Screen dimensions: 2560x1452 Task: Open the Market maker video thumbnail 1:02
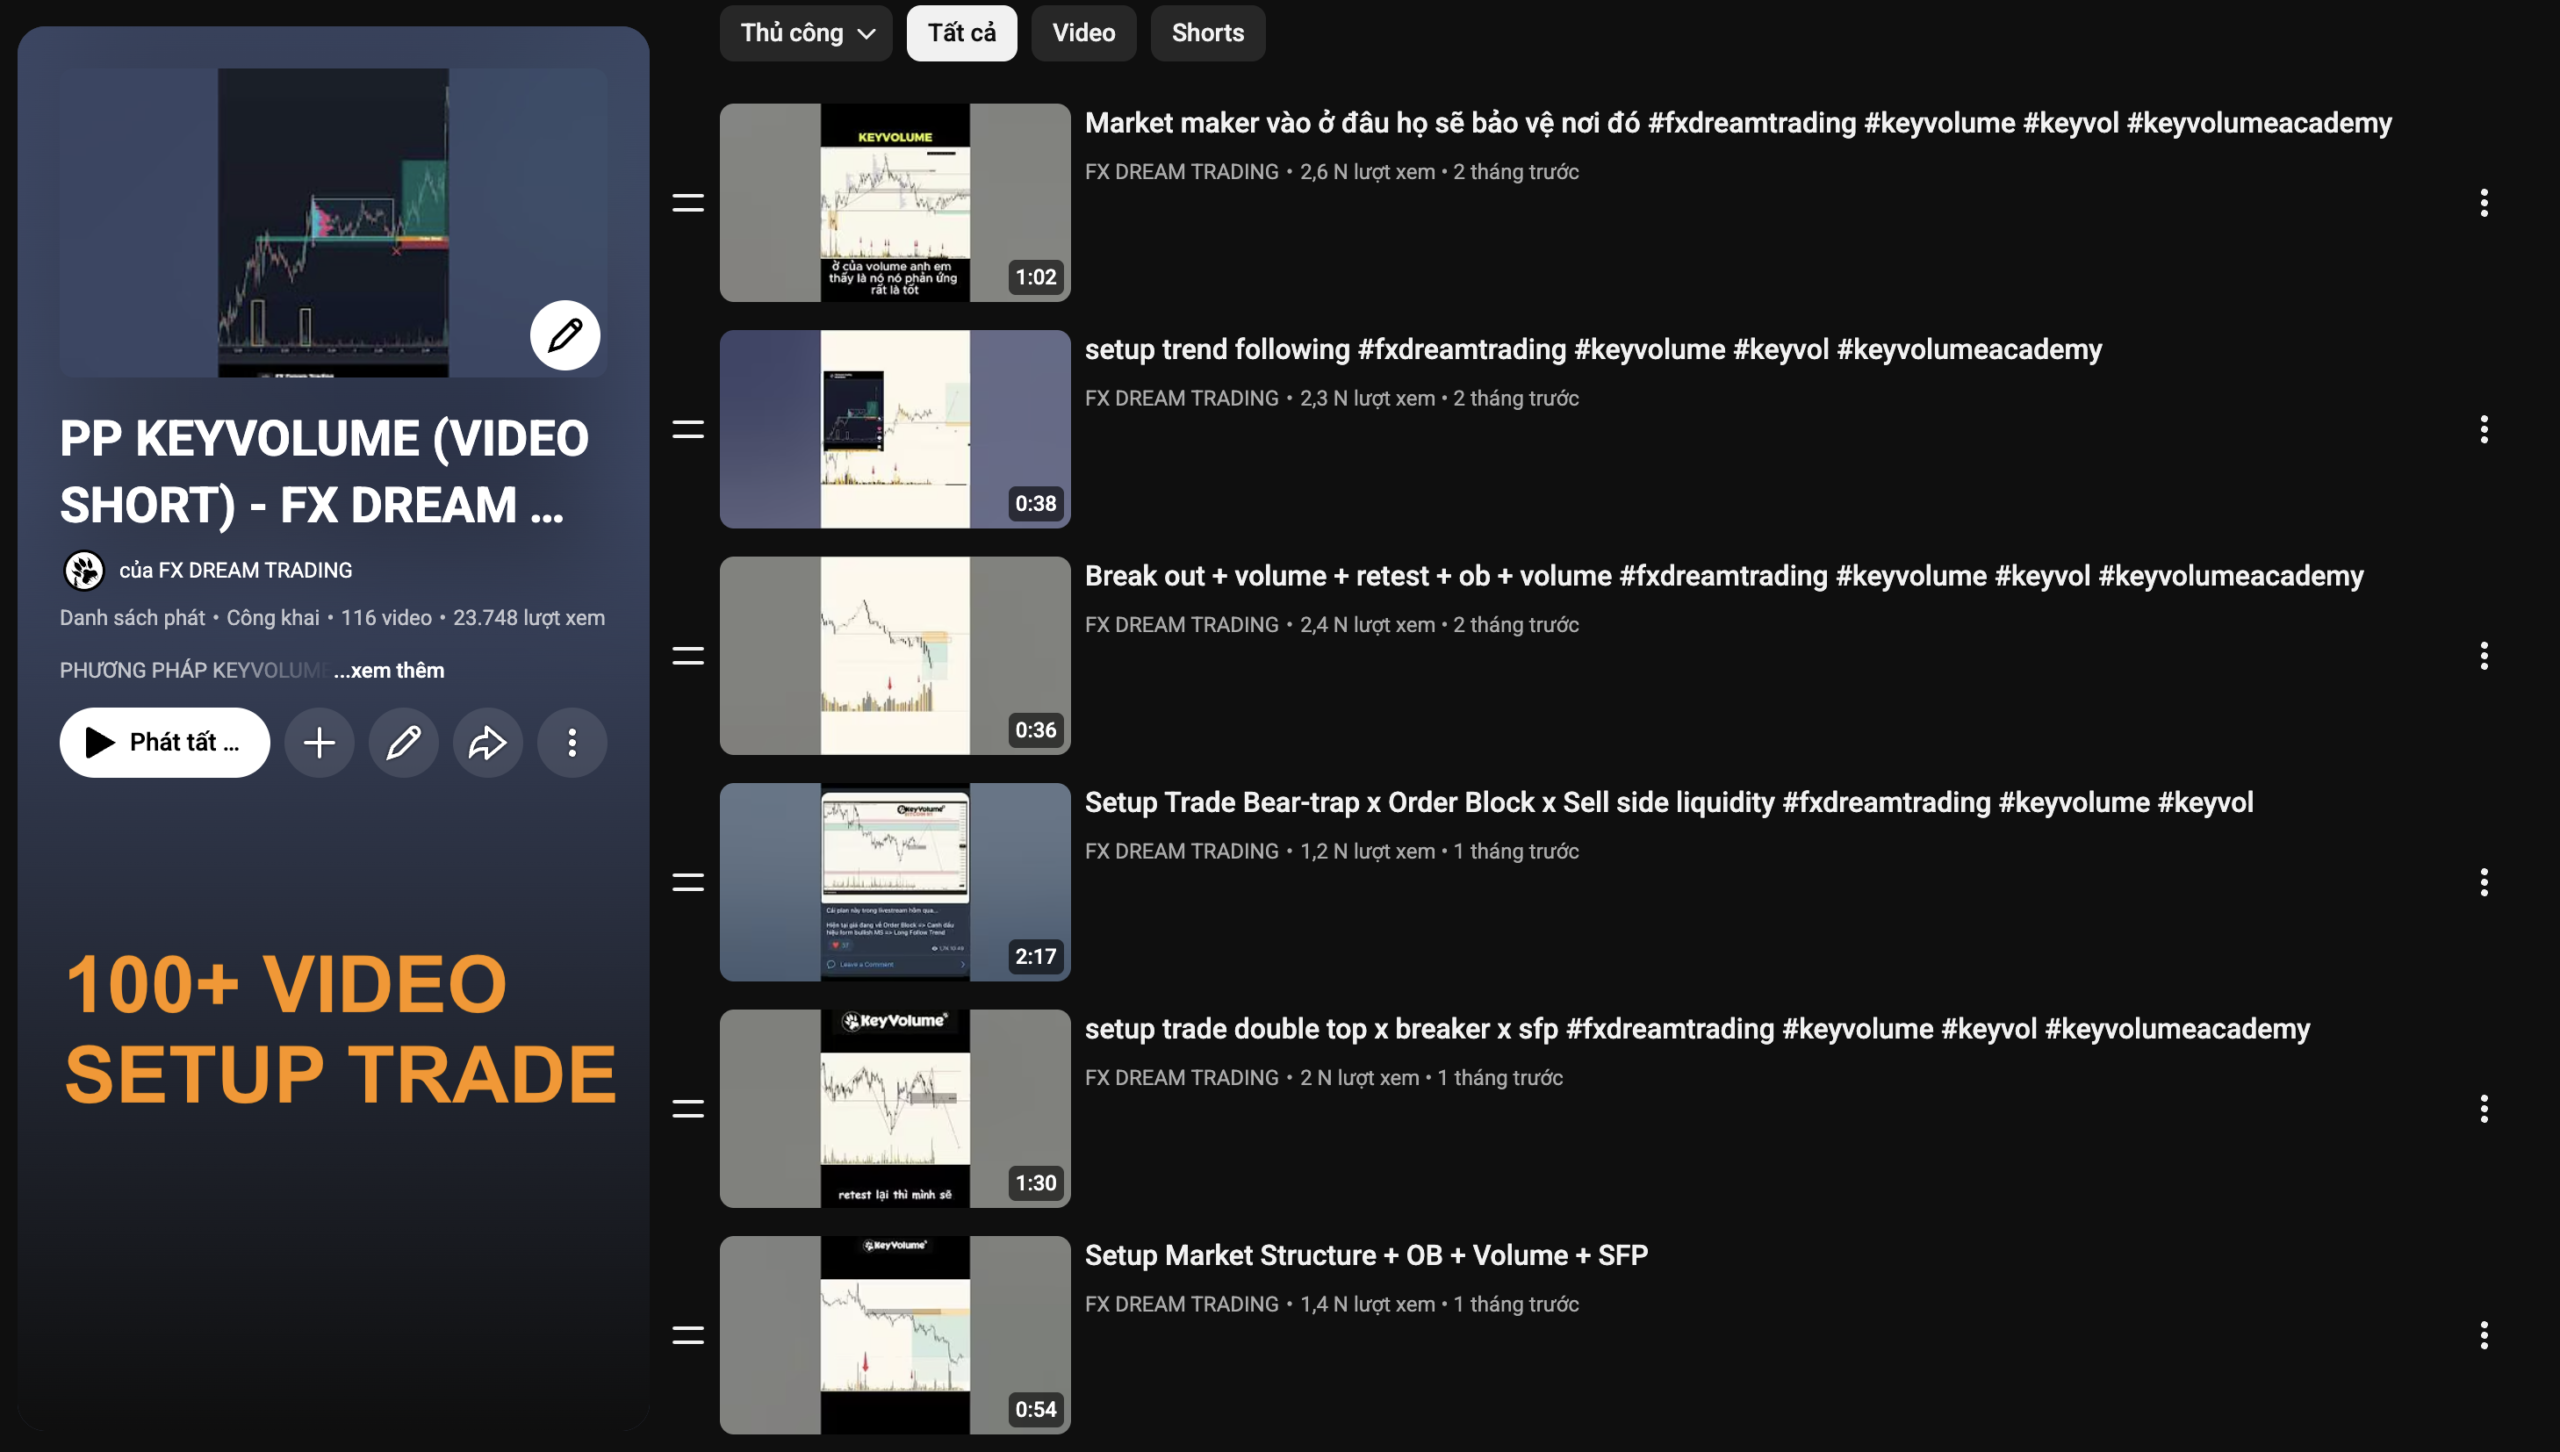point(895,203)
